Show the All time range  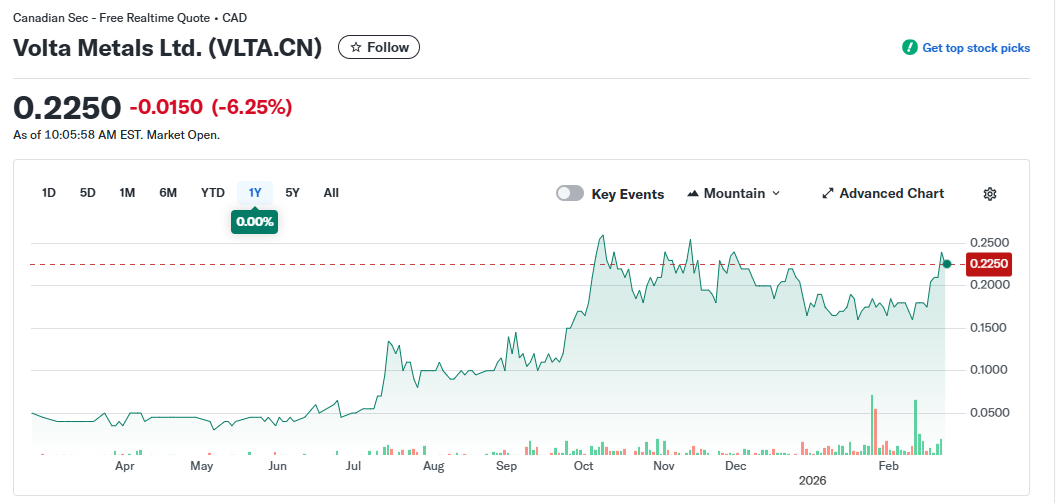[x=331, y=193]
